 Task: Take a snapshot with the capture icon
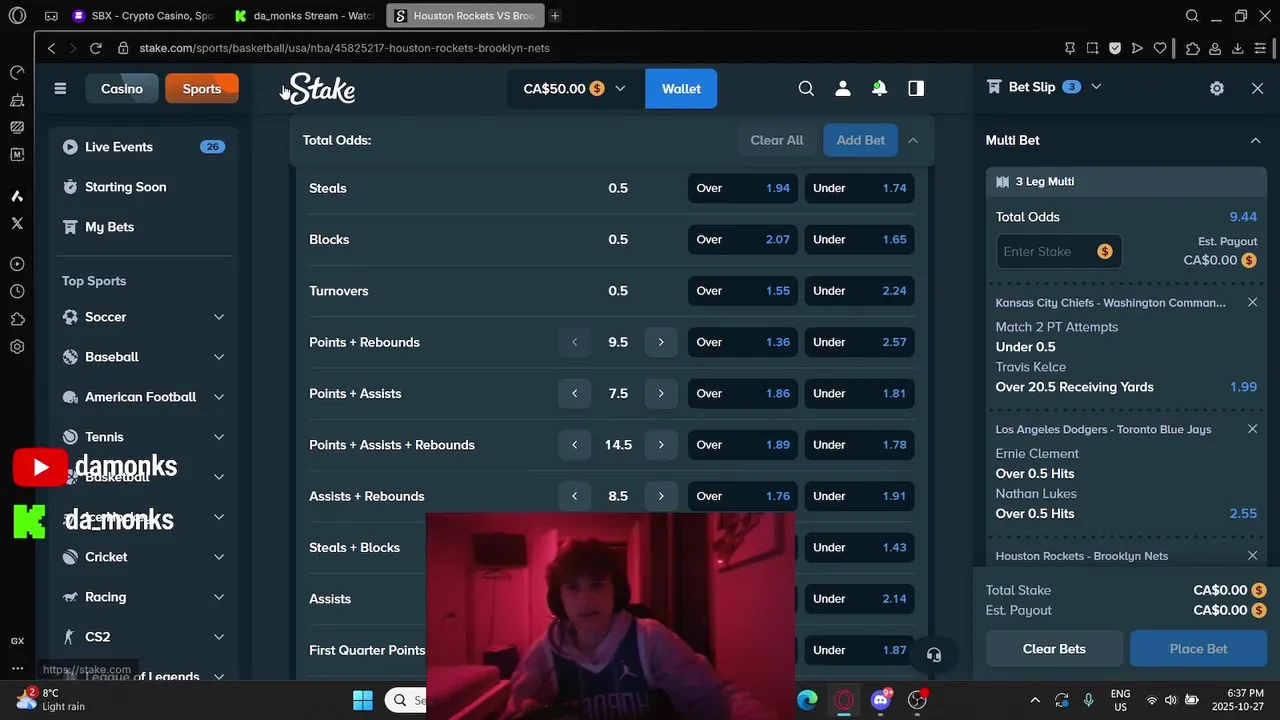tap(1092, 48)
